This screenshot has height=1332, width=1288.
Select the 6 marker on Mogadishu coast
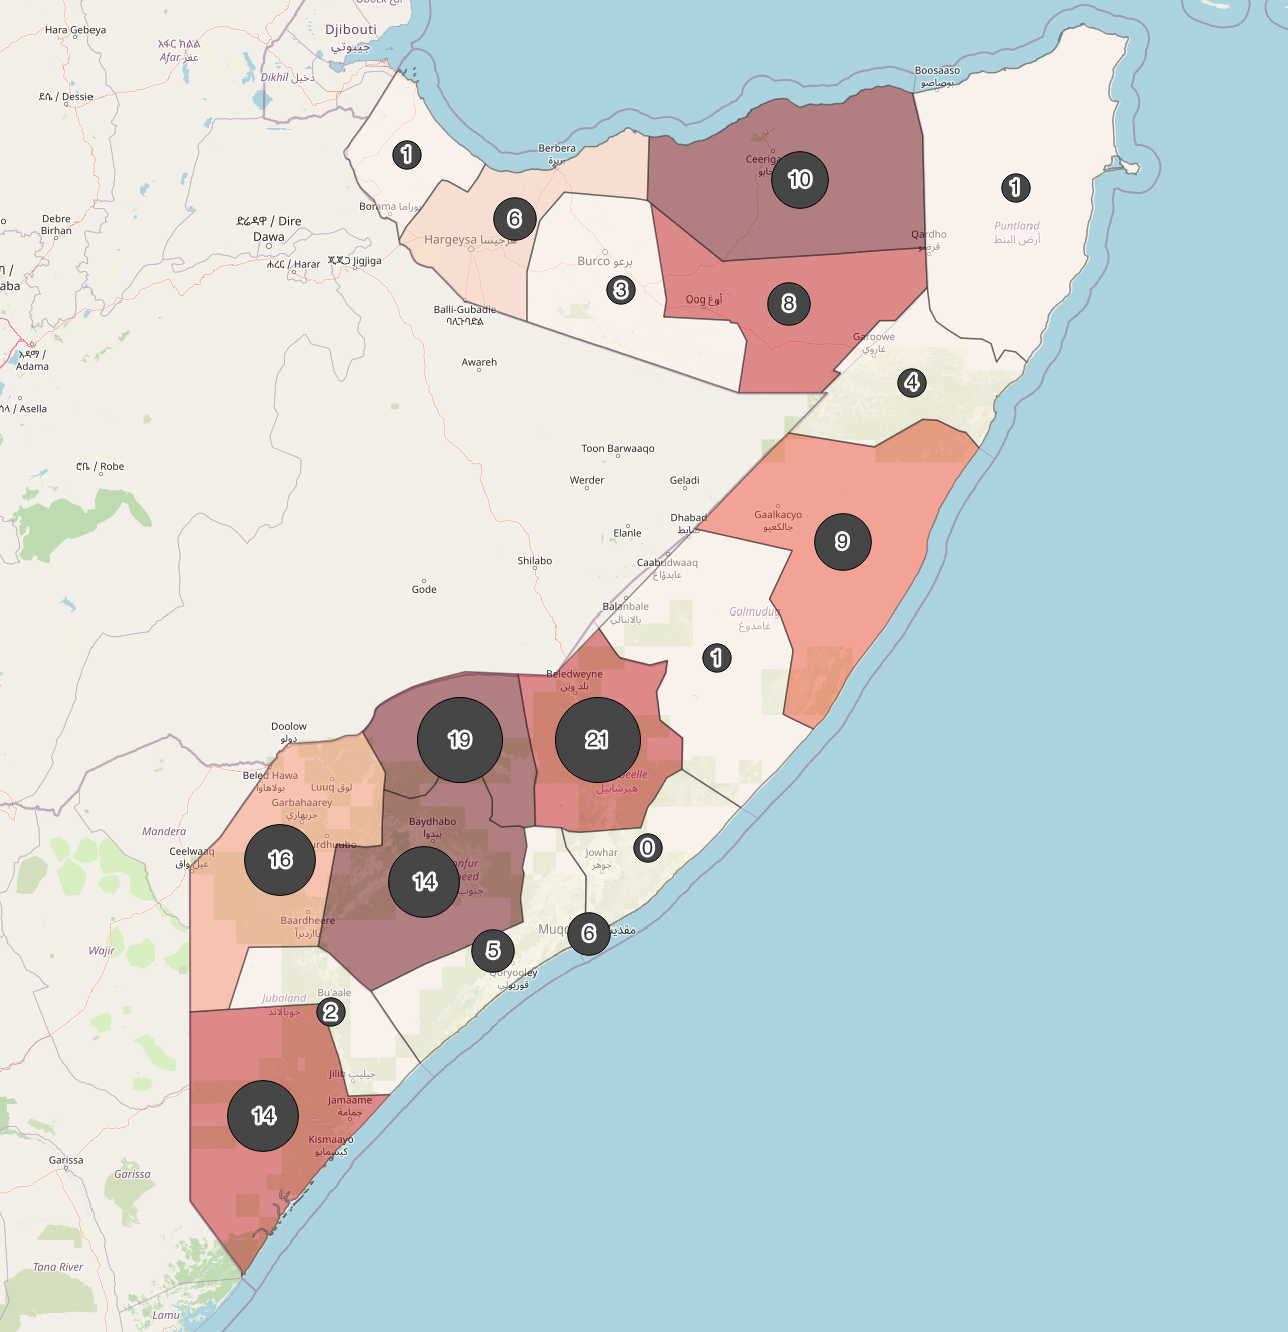(x=589, y=934)
